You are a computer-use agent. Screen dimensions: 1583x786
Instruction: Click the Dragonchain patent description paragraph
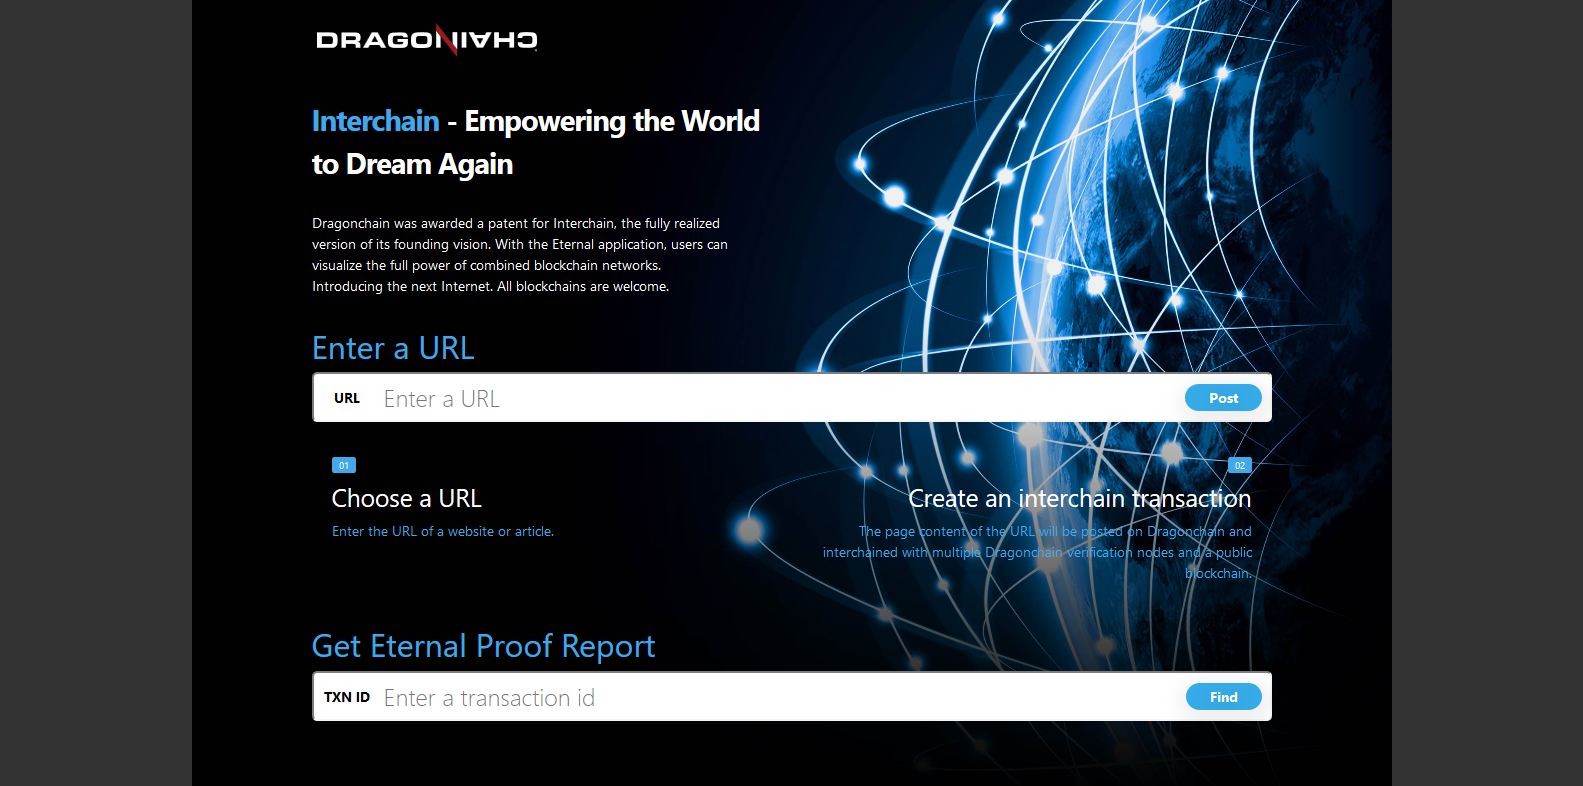[x=520, y=255]
